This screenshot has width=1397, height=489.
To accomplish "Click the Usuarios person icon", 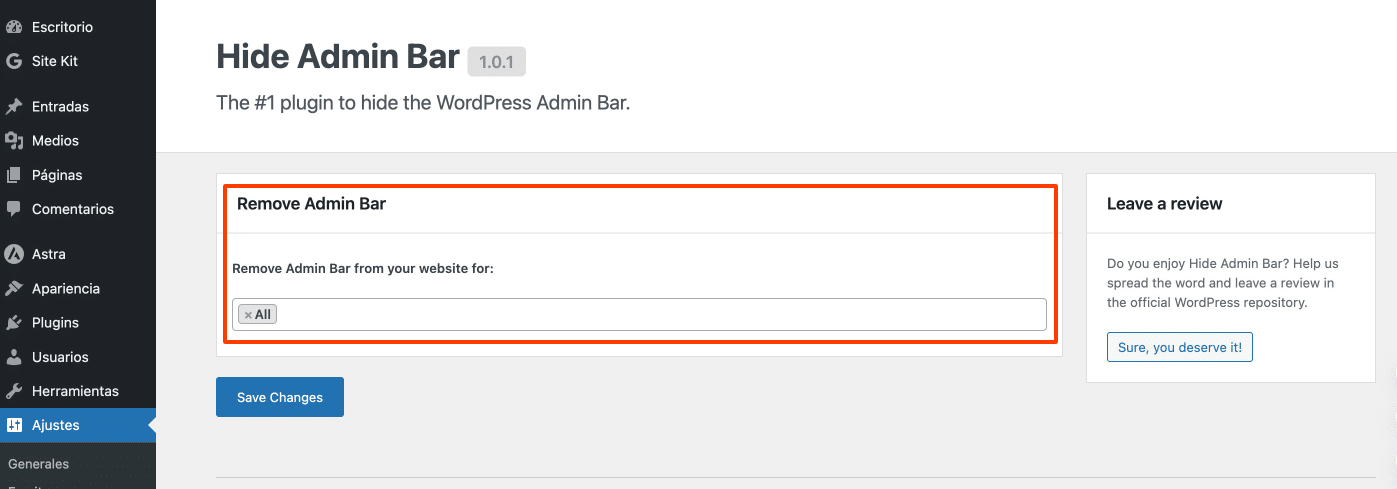I will [14, 357].
